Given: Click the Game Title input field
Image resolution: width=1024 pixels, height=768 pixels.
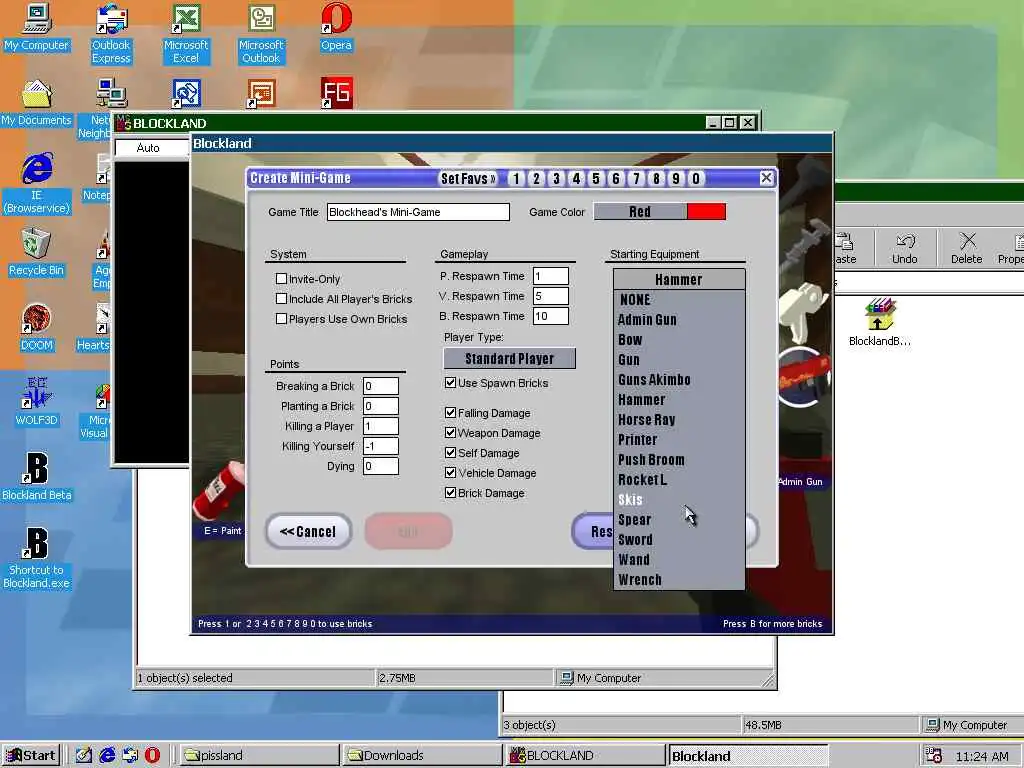Looking at the screenshot, I should (x=418, y=212).
